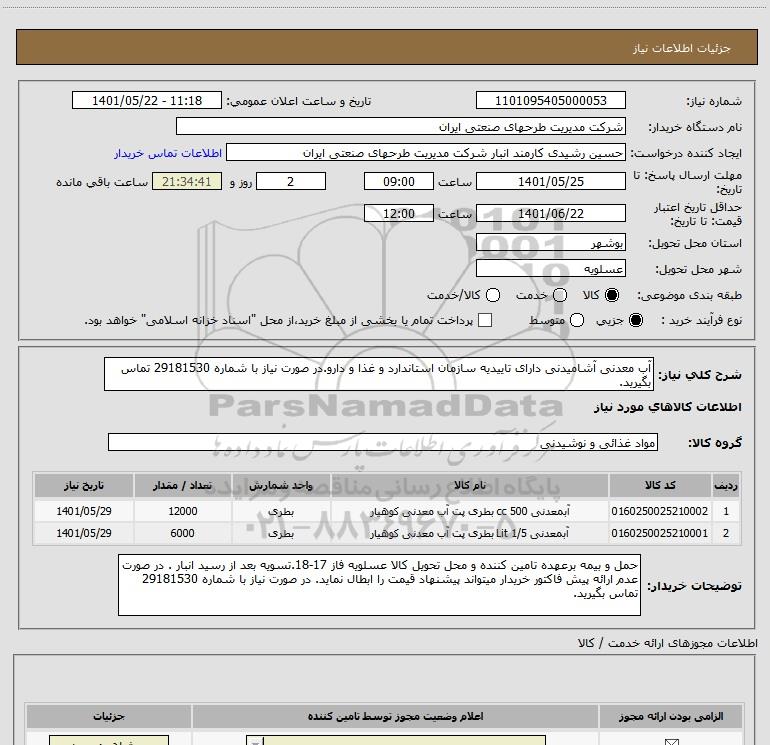Click the remaining days field showing 2
The height and width of the screenshot is (745, 770).
click(x=291, y=181)
